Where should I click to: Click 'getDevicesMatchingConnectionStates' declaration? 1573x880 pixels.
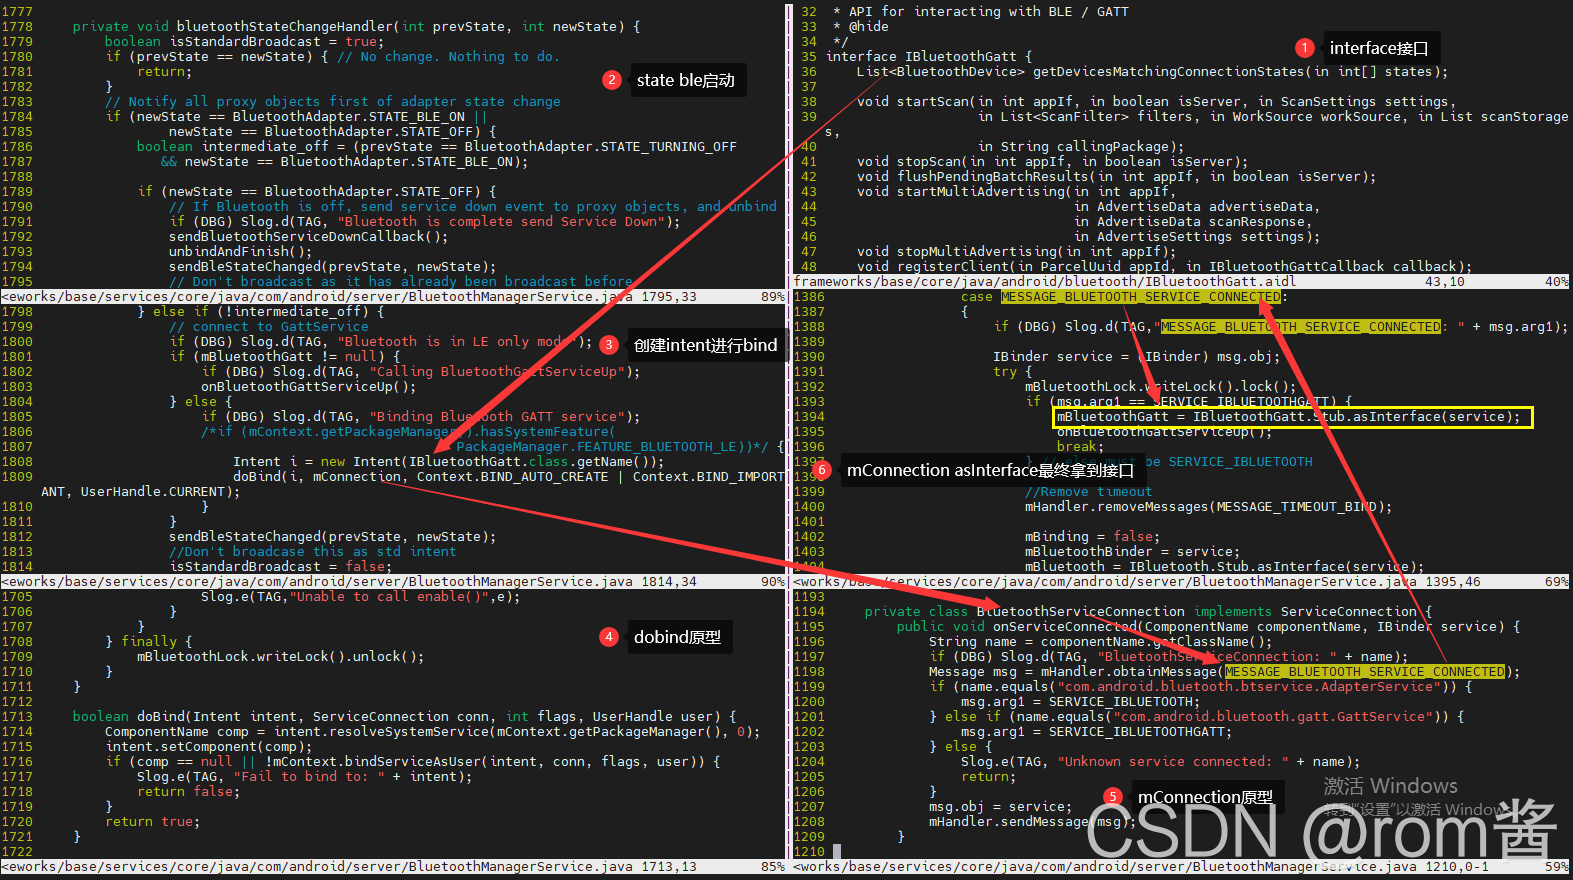(x=1152, y=72)
